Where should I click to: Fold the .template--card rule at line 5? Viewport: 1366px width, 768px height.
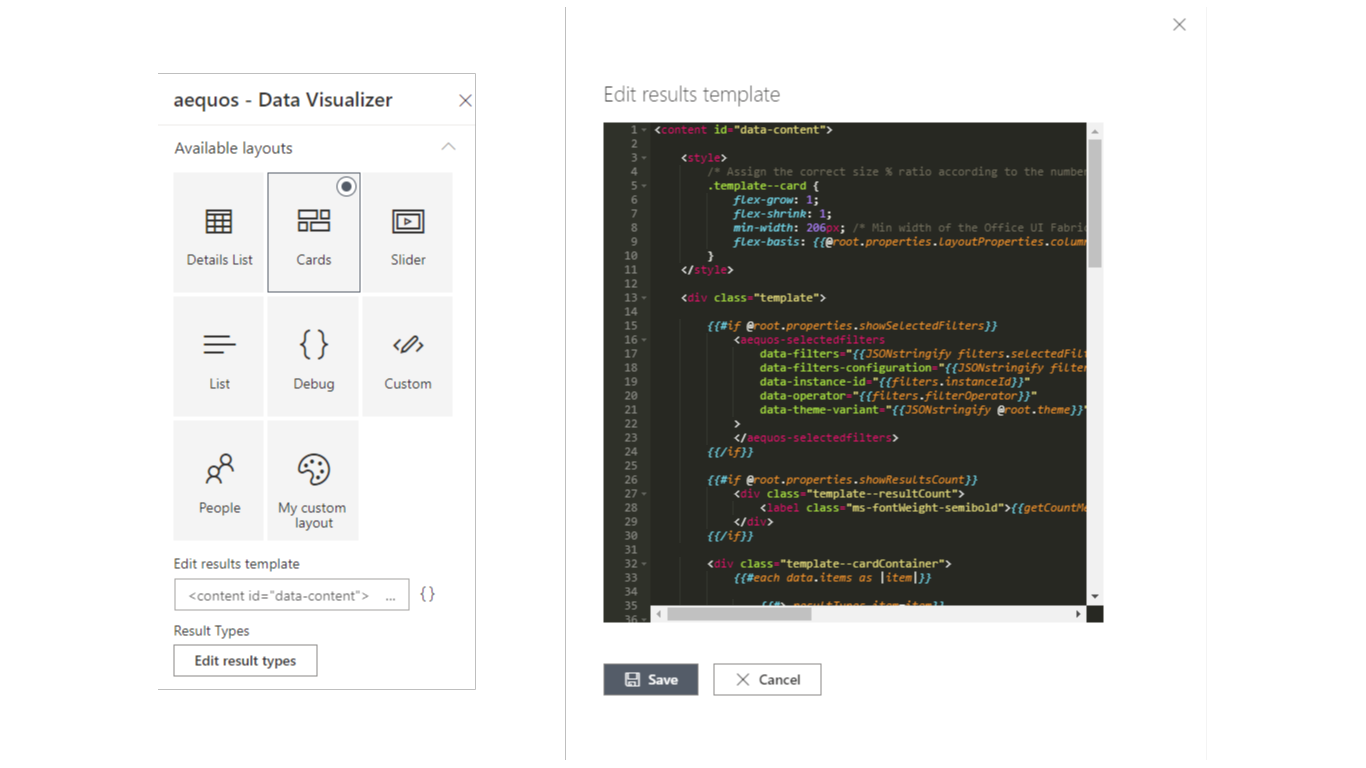point(644,186)
